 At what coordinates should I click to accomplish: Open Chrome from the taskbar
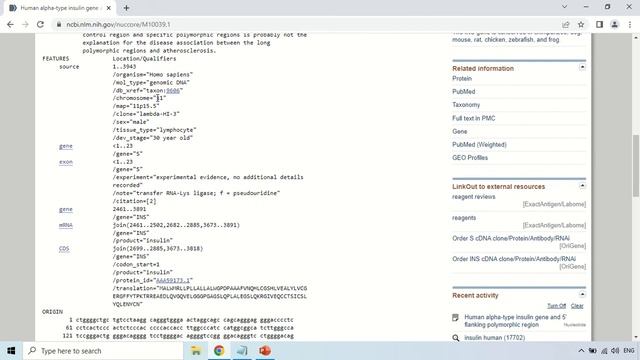coord(219,351)
